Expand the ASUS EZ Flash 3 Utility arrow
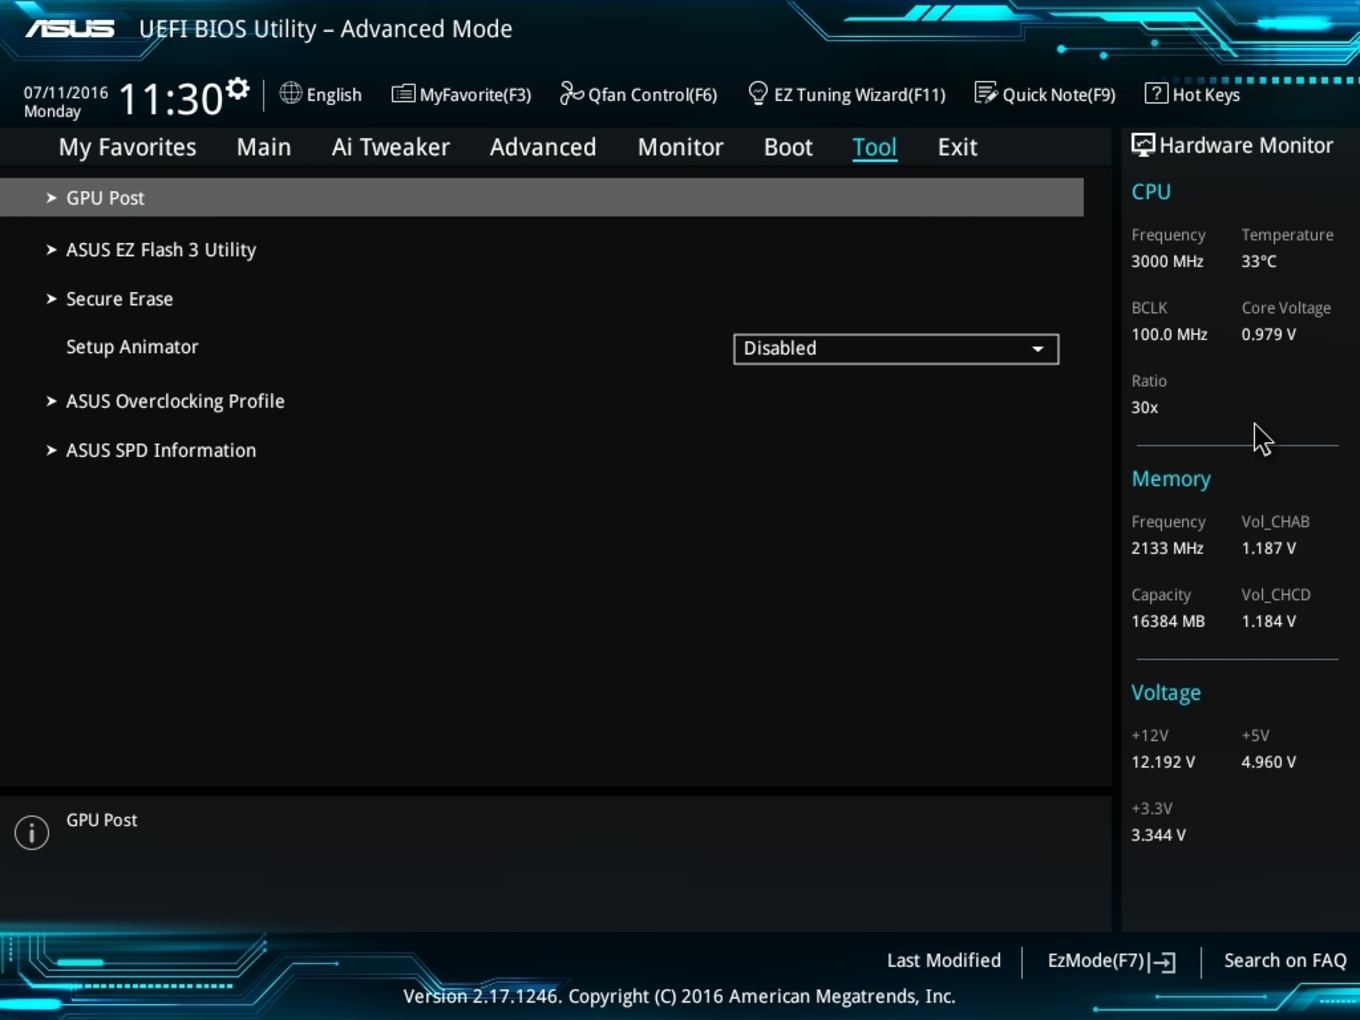 (51, 250)
